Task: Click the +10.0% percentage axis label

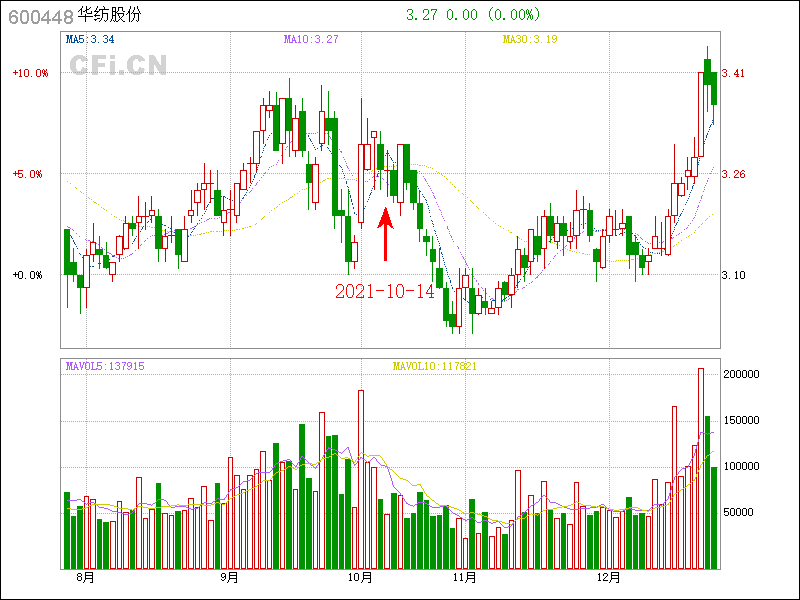Action: pos(31,73)
